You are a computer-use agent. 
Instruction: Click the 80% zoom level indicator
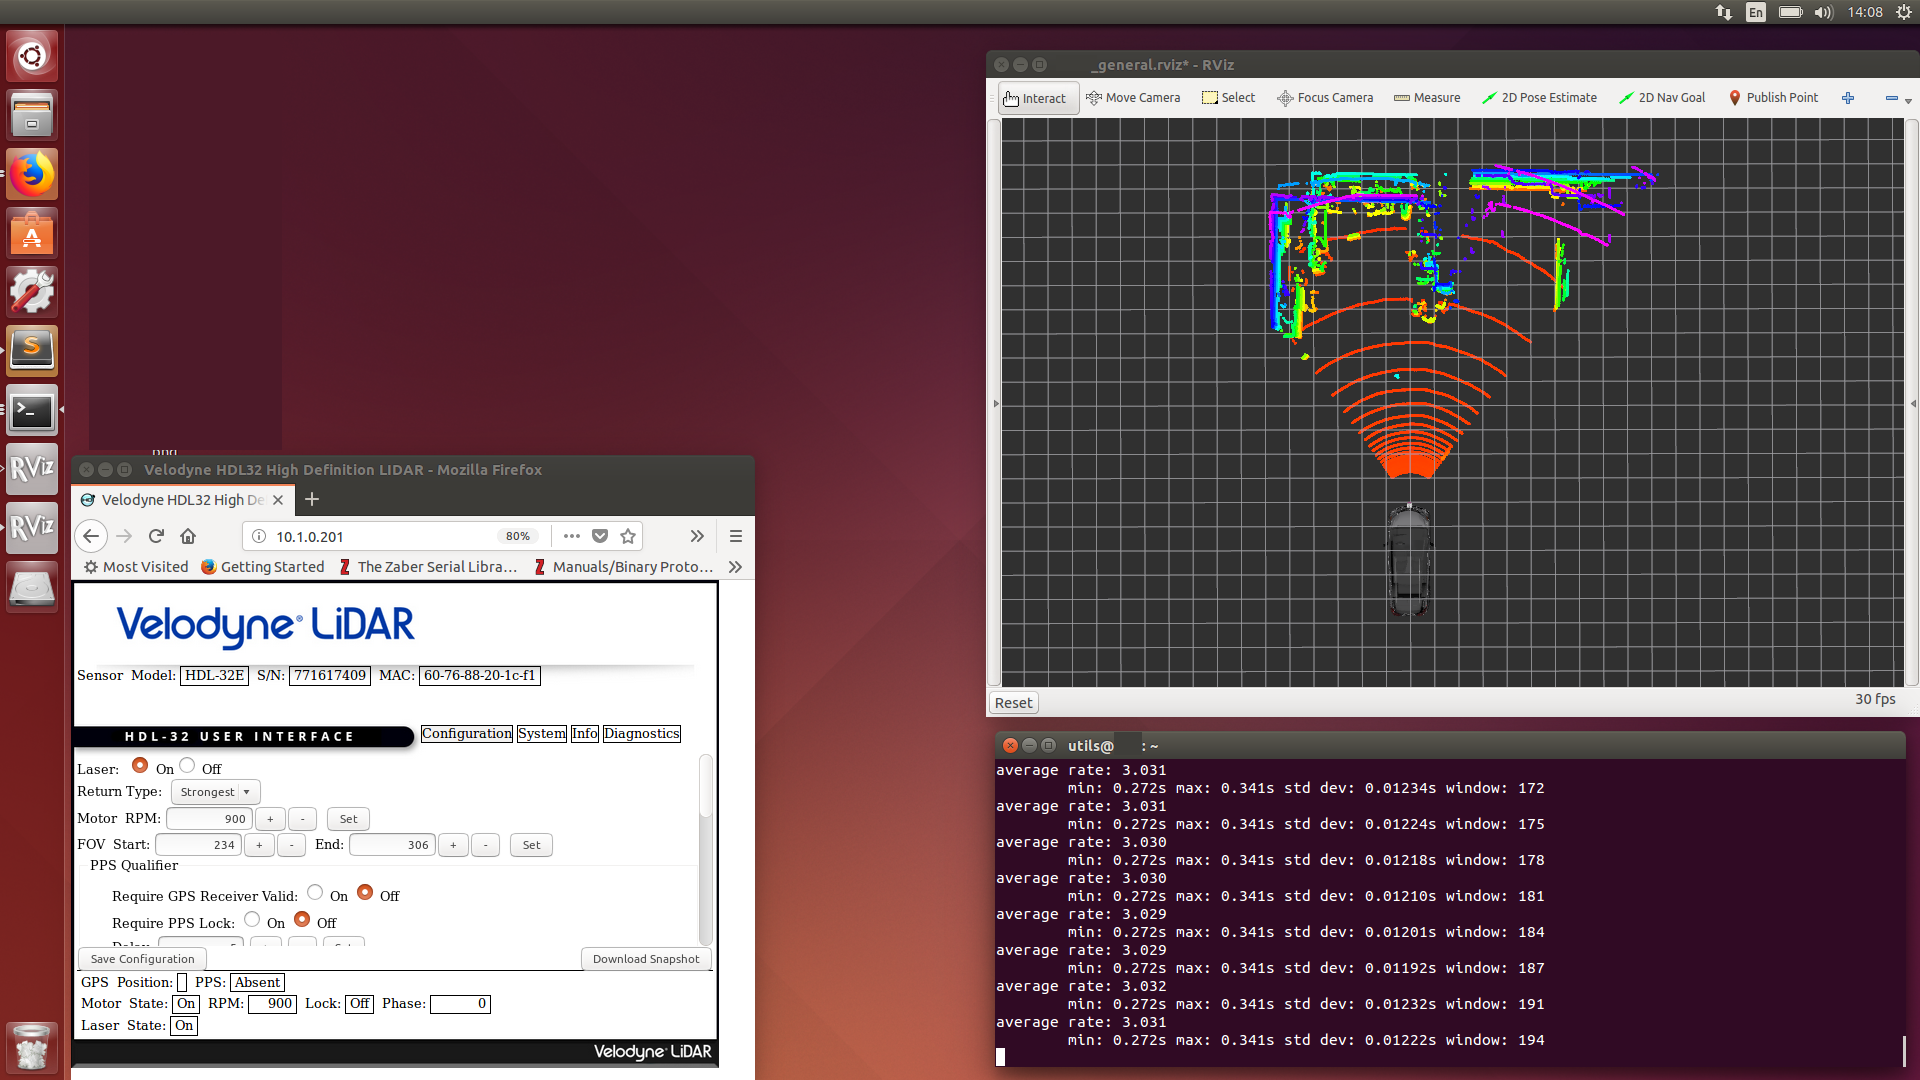pyautogui.click(x=518, y=536)
